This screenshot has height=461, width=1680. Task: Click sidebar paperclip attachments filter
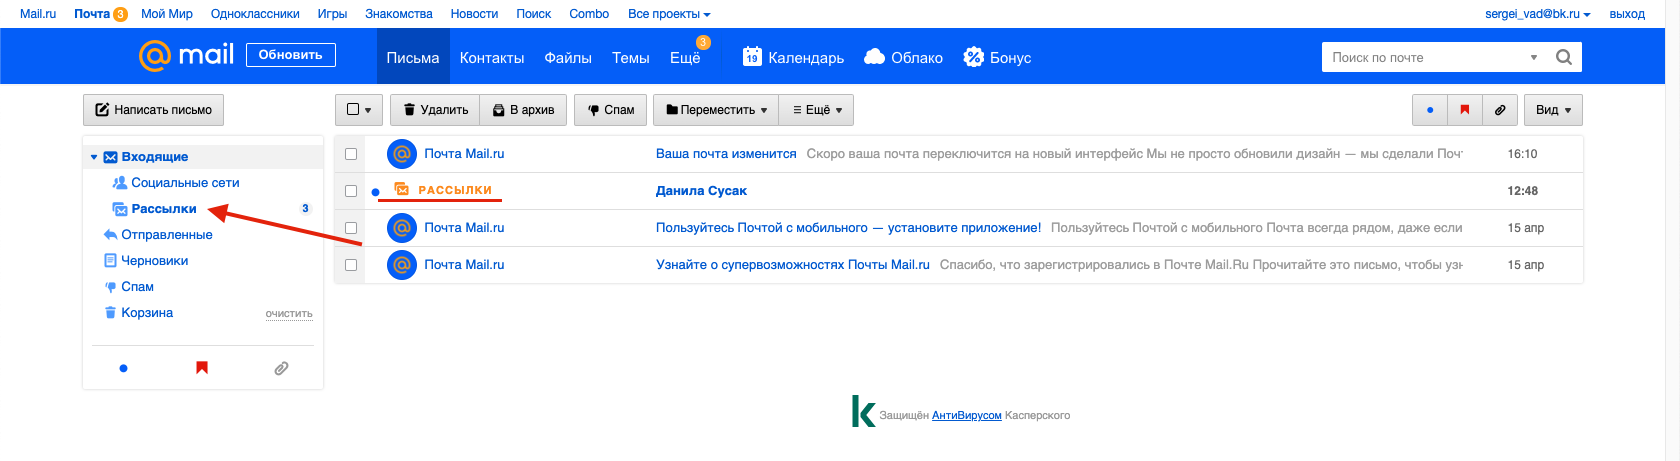tap(281, 368)
